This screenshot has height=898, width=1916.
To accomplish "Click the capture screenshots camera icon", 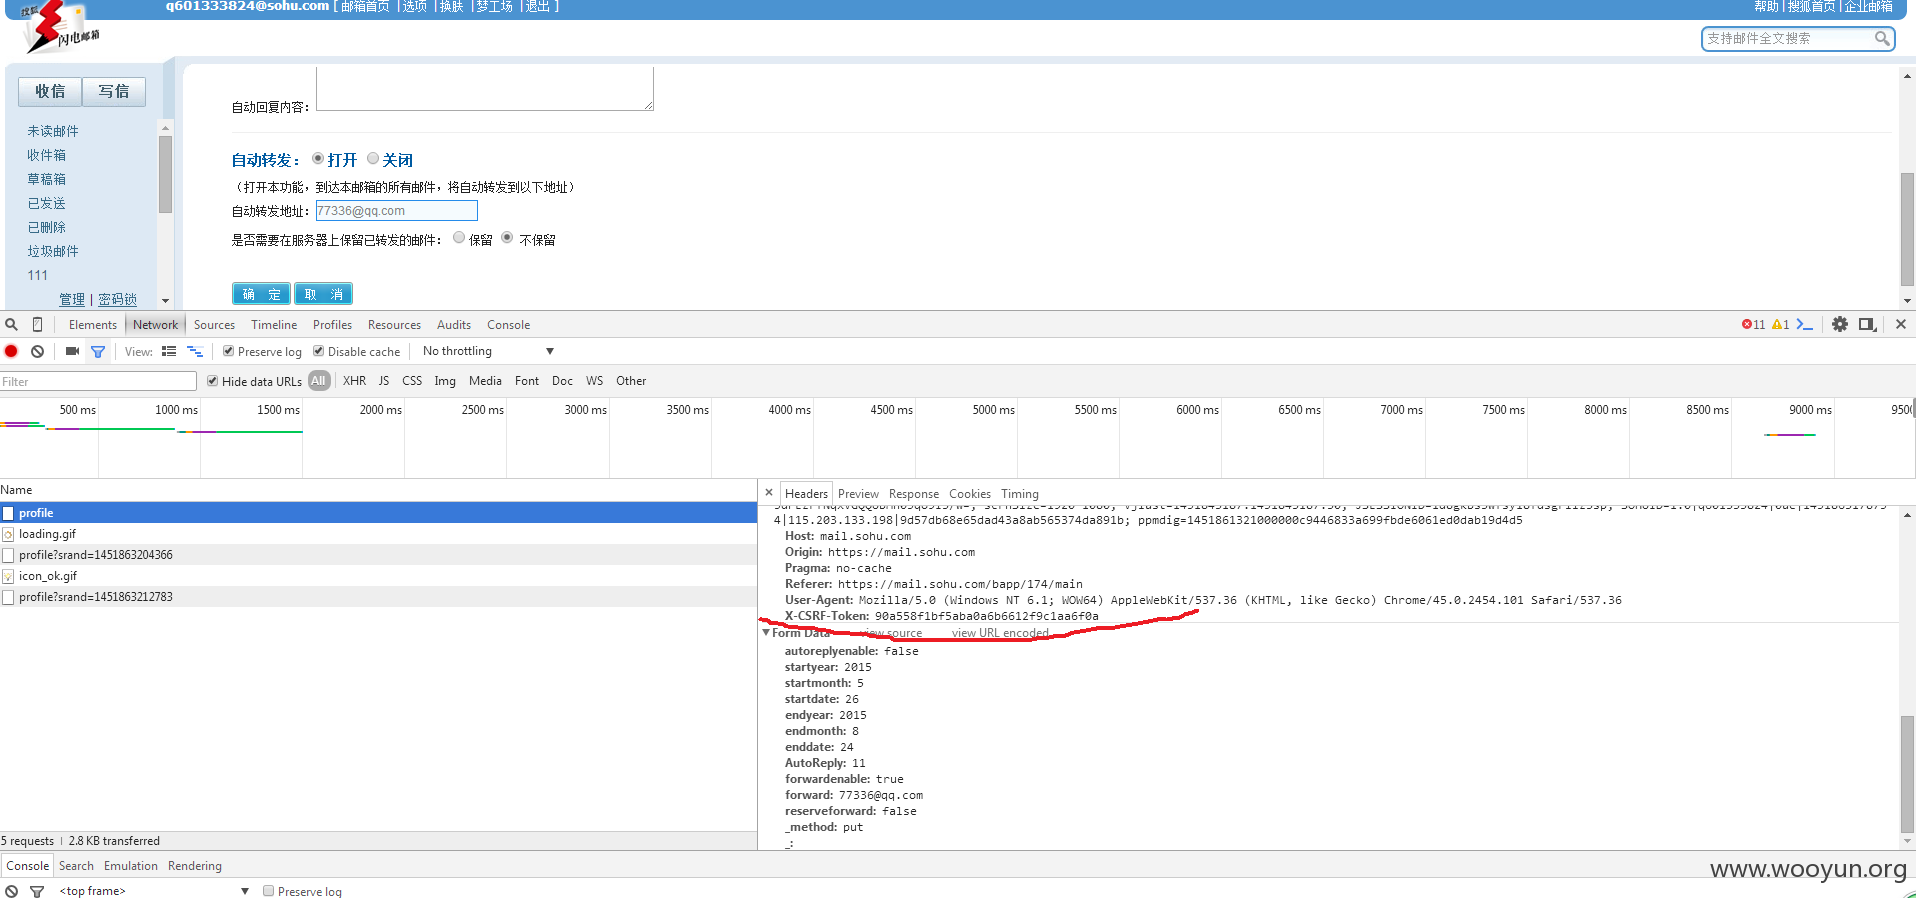I will 72,351.
